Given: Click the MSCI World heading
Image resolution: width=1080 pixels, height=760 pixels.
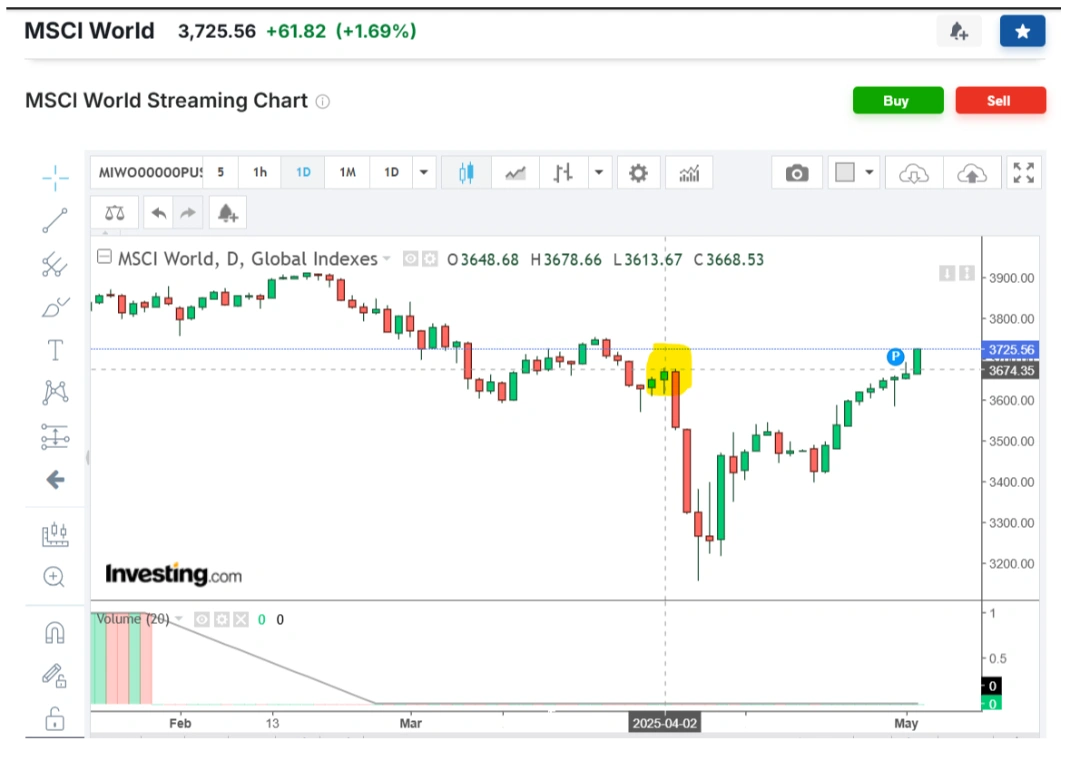Looking at the screenshot, I should click(90, 31).
